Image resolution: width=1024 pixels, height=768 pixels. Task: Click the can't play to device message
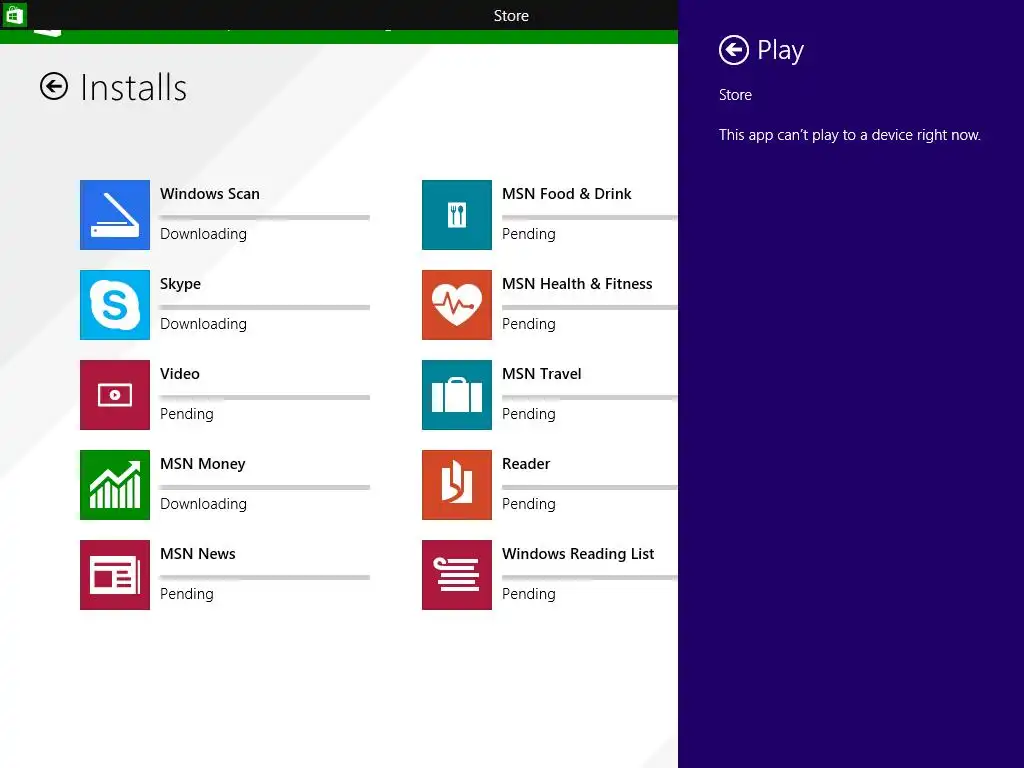pyautogui.click(x=849, y=135)
